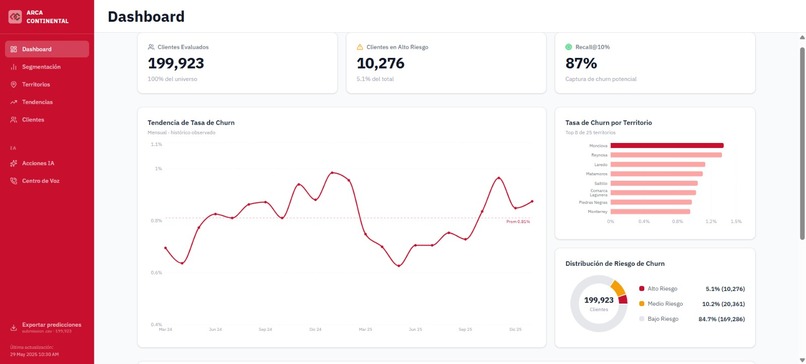Click 'Captura de churn potencial' caption

pos(601,79)
